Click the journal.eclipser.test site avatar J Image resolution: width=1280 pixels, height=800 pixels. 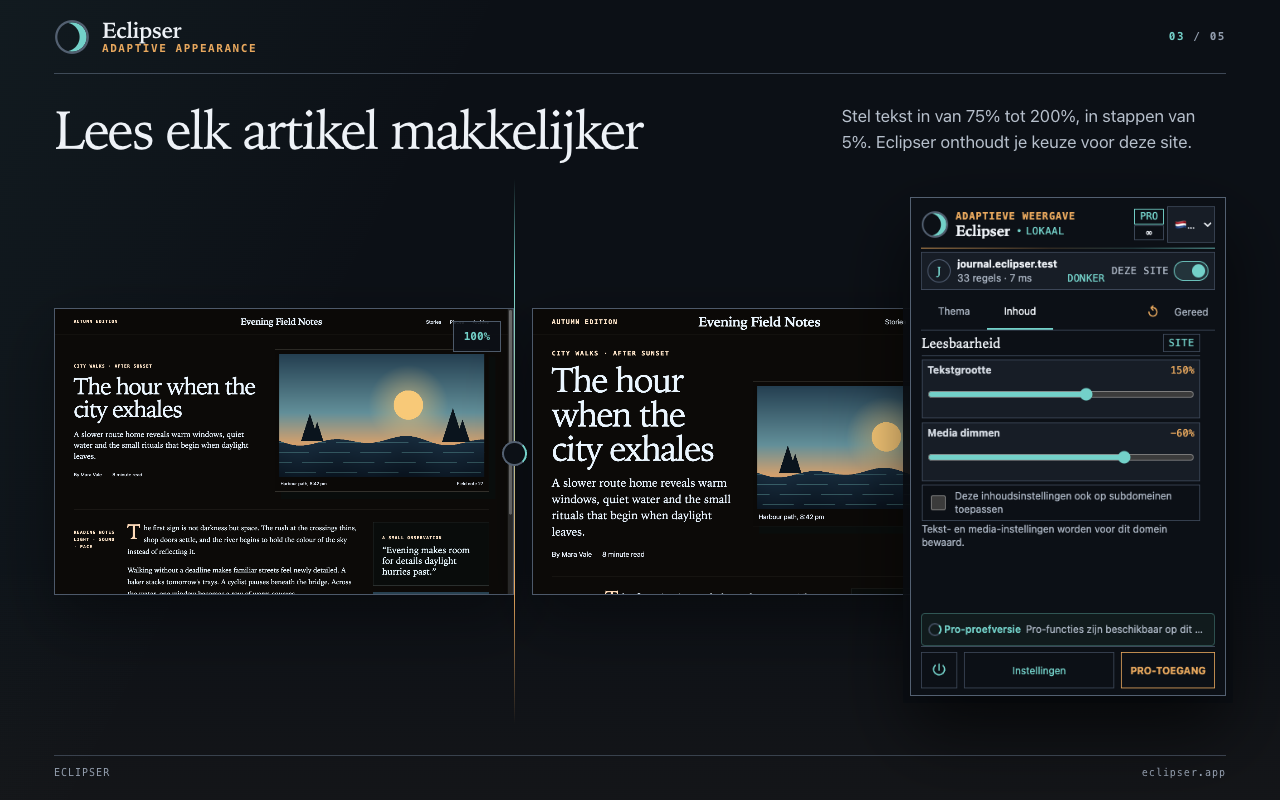pos(939,271)
